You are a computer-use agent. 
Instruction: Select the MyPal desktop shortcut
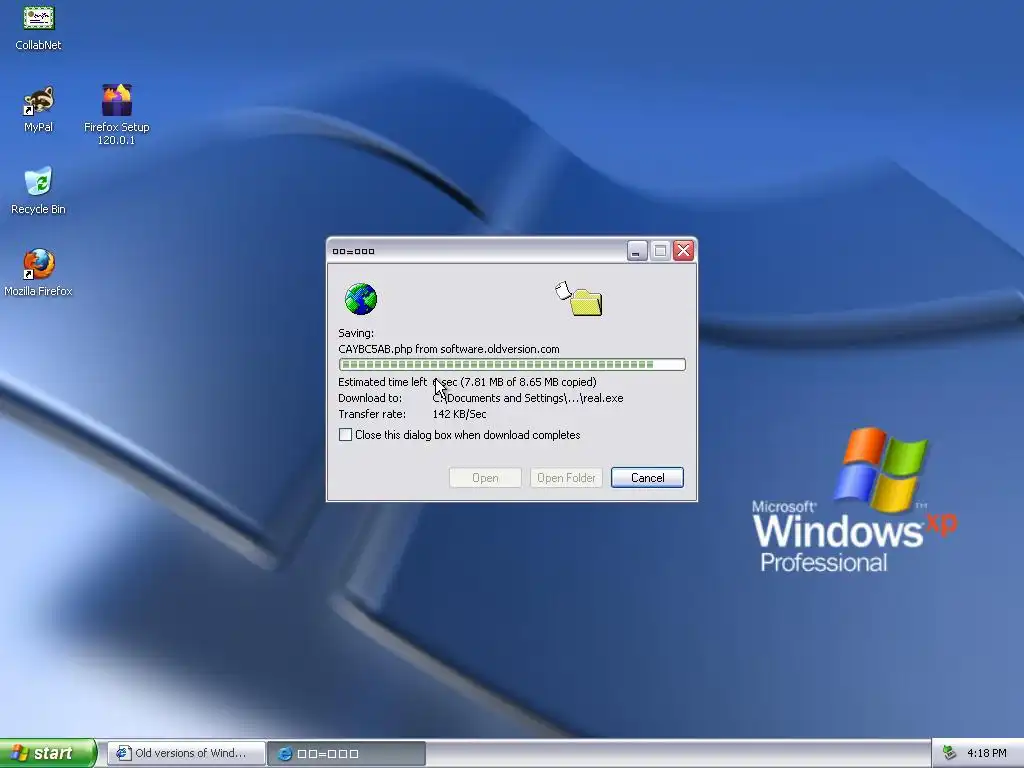(39, 109)
